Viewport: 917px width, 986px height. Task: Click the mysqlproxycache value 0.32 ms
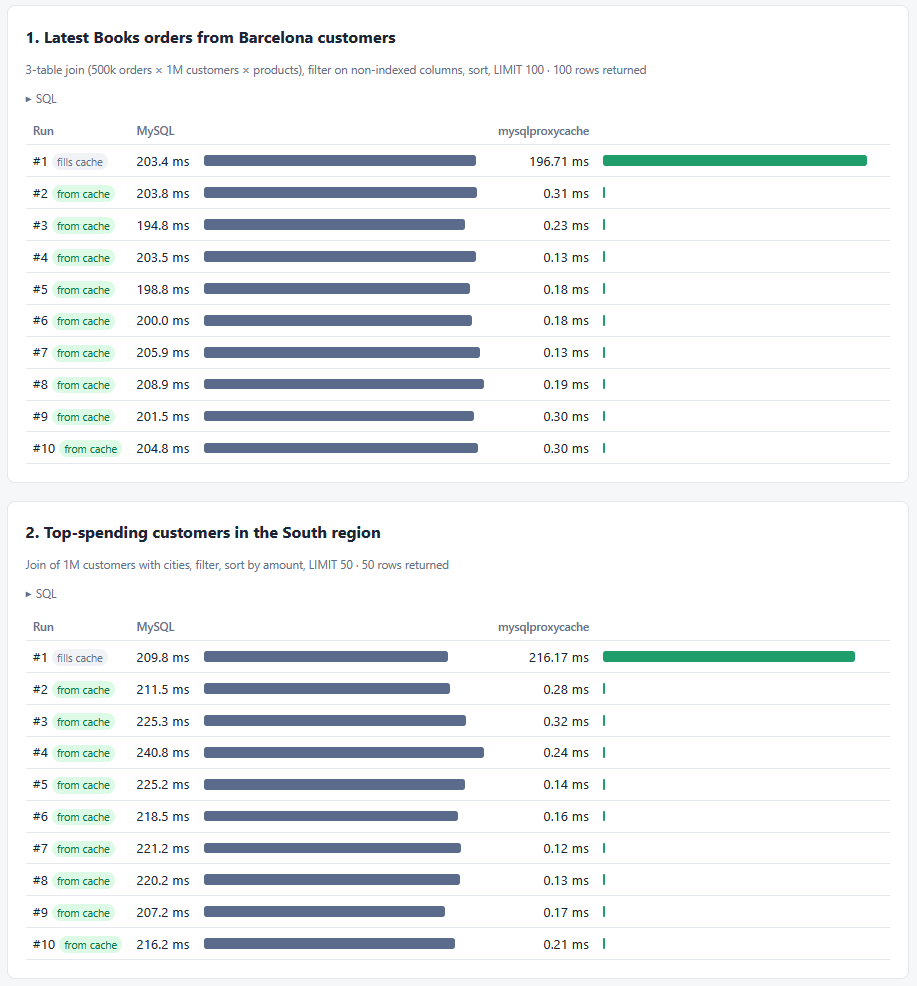click(x=566, y=721)
